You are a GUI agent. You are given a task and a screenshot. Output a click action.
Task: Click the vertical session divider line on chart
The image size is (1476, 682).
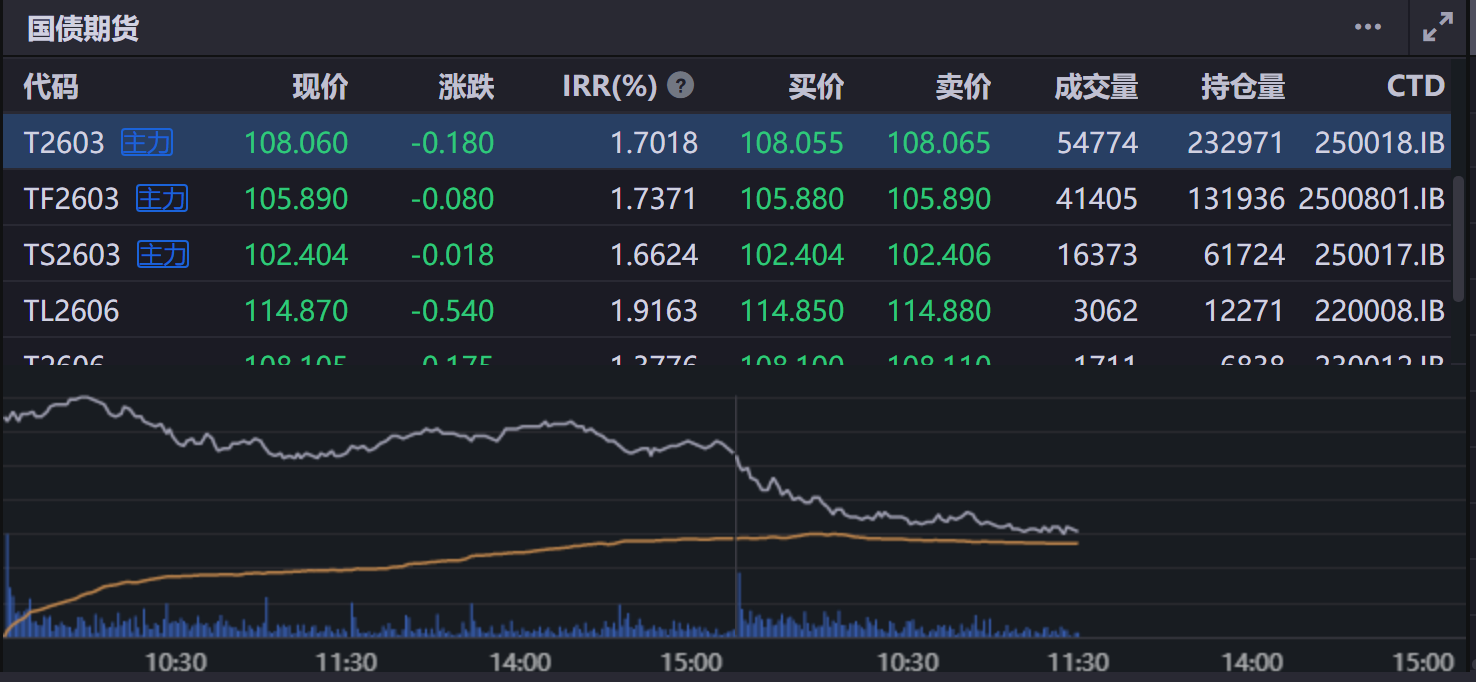pyautogui.click(x=736, y=515)
